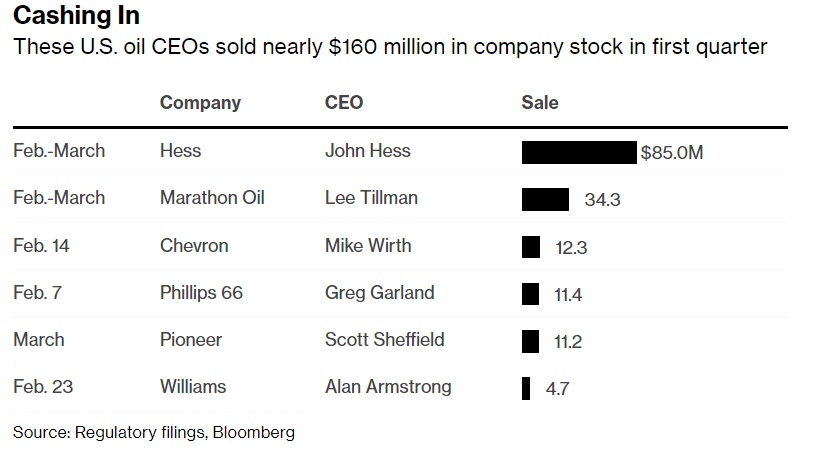Click the Chevron sale bar
Image resolution: width=819 pixels, height=465 pixels.
(x=531, y=247)
